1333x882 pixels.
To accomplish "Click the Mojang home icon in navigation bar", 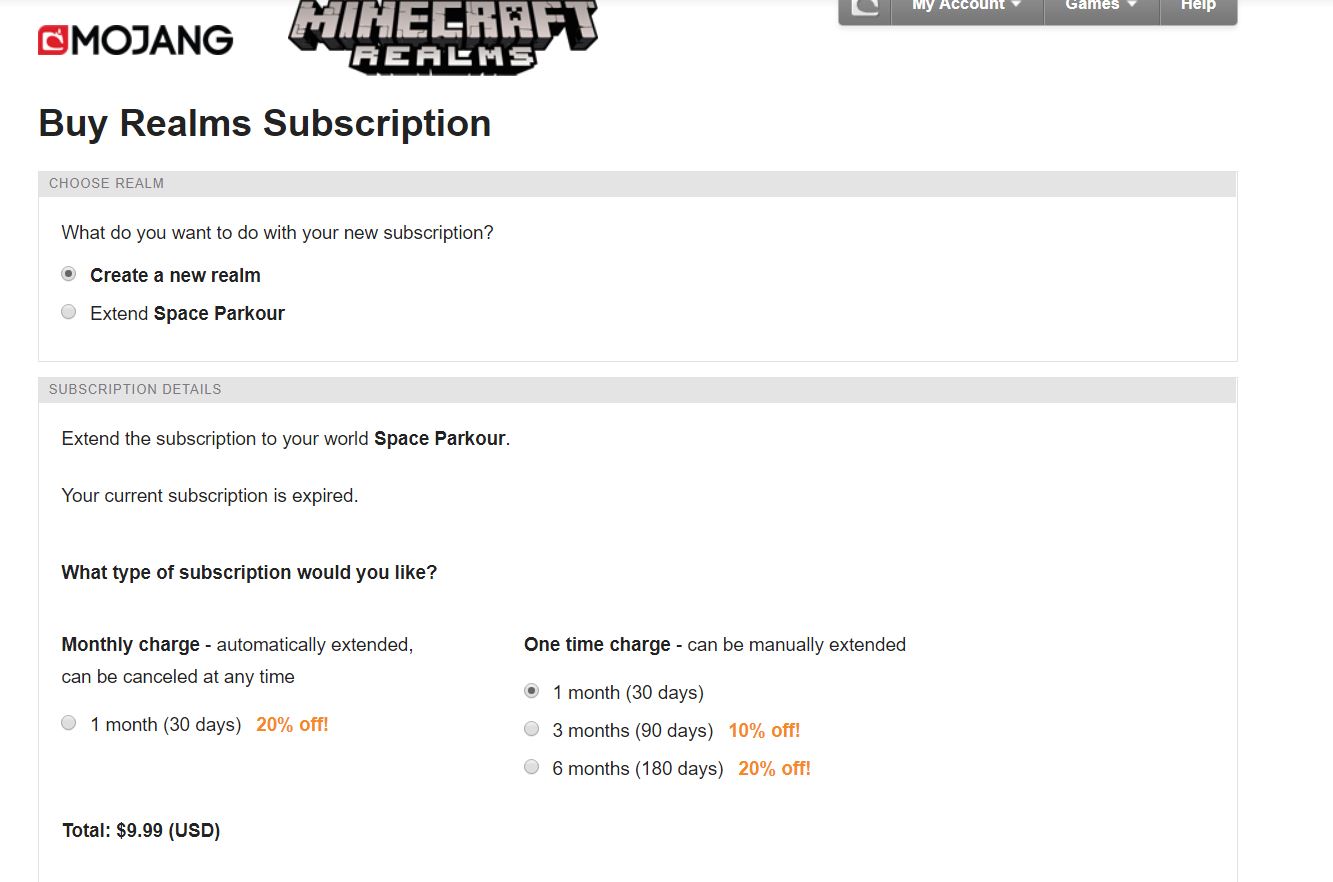I will pos(864,8).
